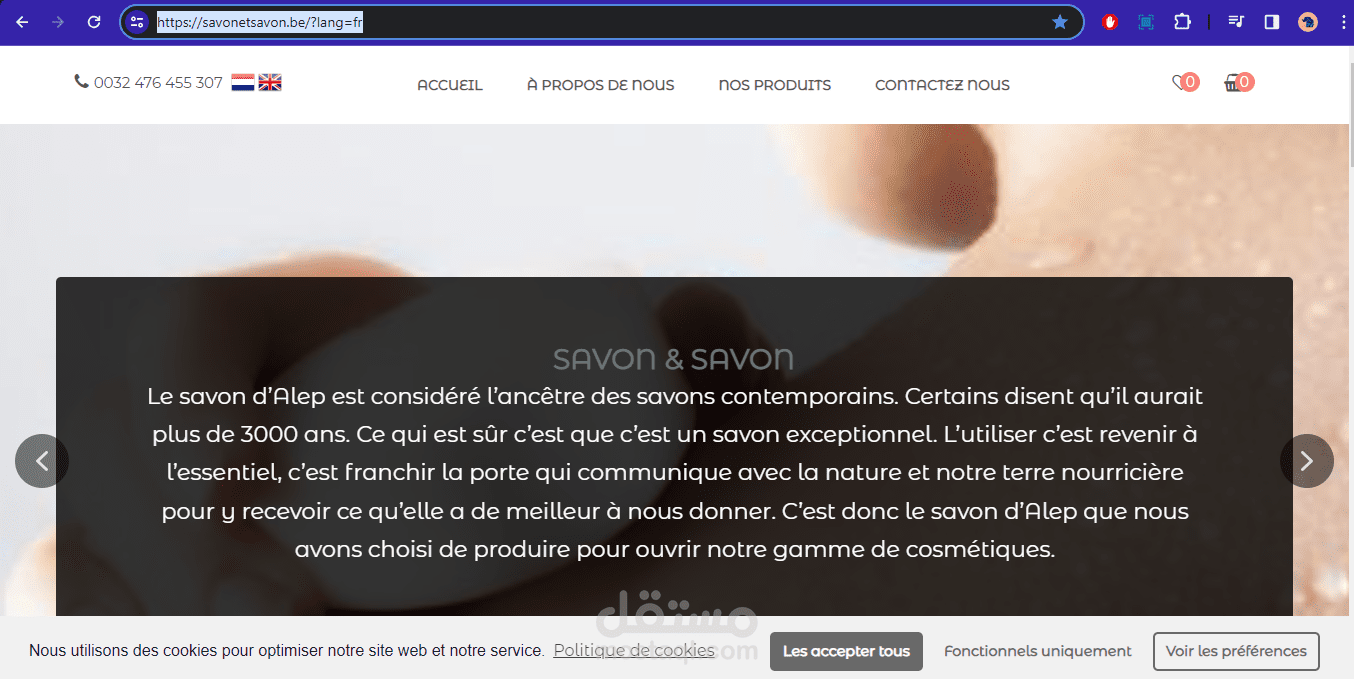Switch site language via Dutch flag
Image resolution: width=1354 pixels, height=679 pixels.
pos(242,83)
